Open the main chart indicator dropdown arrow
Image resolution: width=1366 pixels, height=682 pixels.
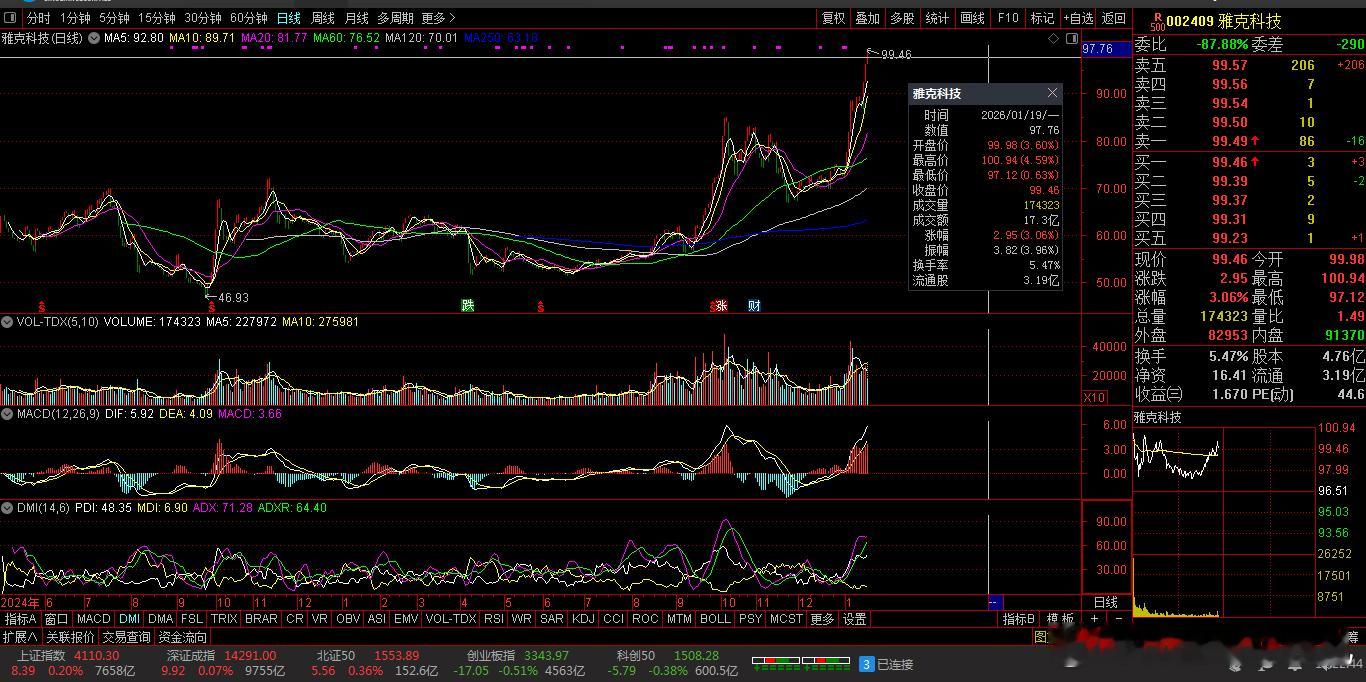point(94,38)
